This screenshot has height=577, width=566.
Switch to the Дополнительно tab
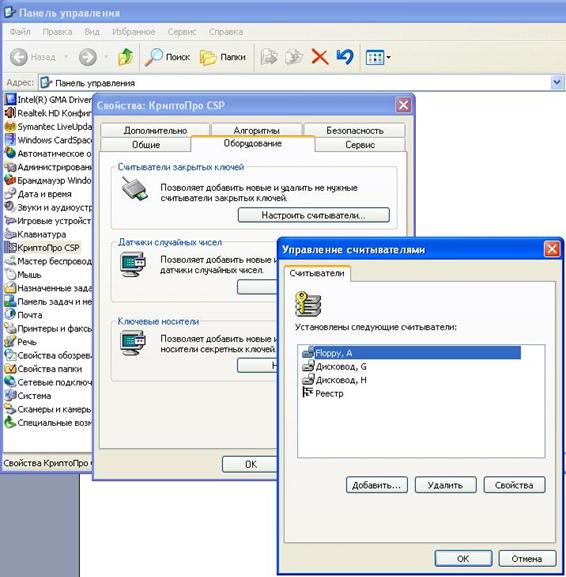coord(155,131)
